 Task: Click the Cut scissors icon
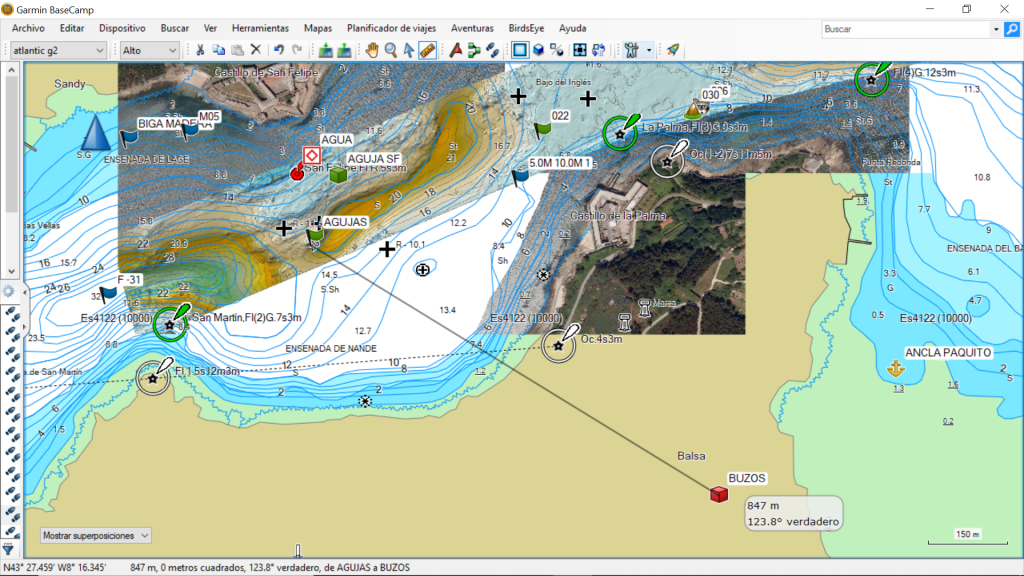(200, 50)
